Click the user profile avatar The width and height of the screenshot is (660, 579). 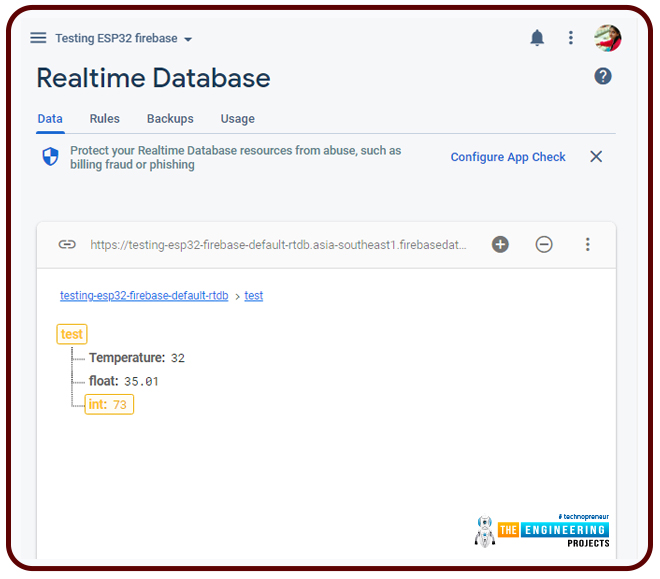point(607,38)
